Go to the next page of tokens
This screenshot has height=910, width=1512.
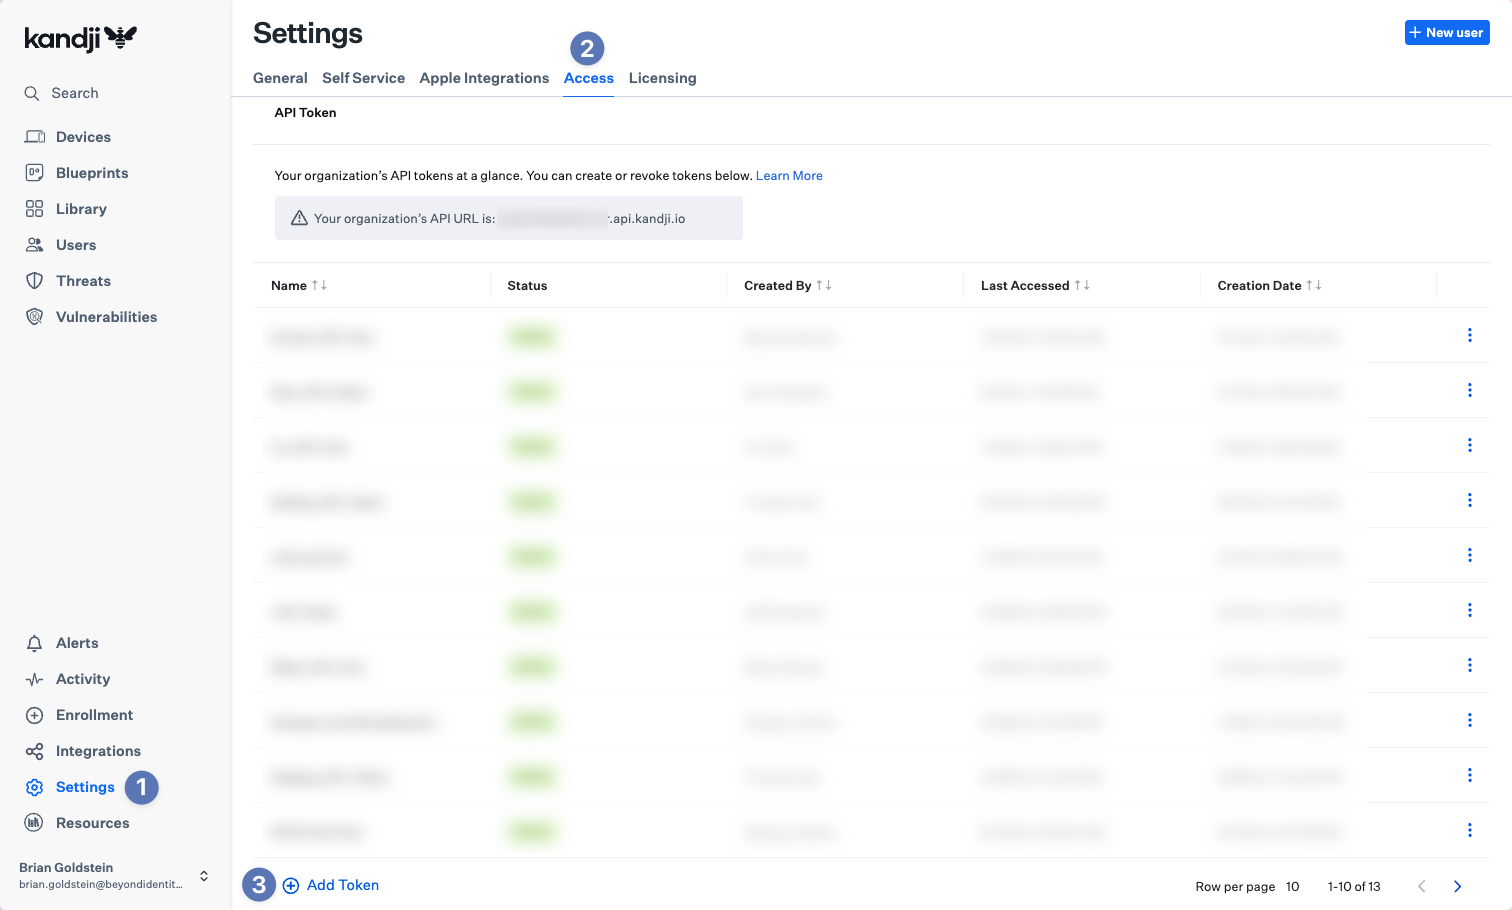(x=1457, y=886)
